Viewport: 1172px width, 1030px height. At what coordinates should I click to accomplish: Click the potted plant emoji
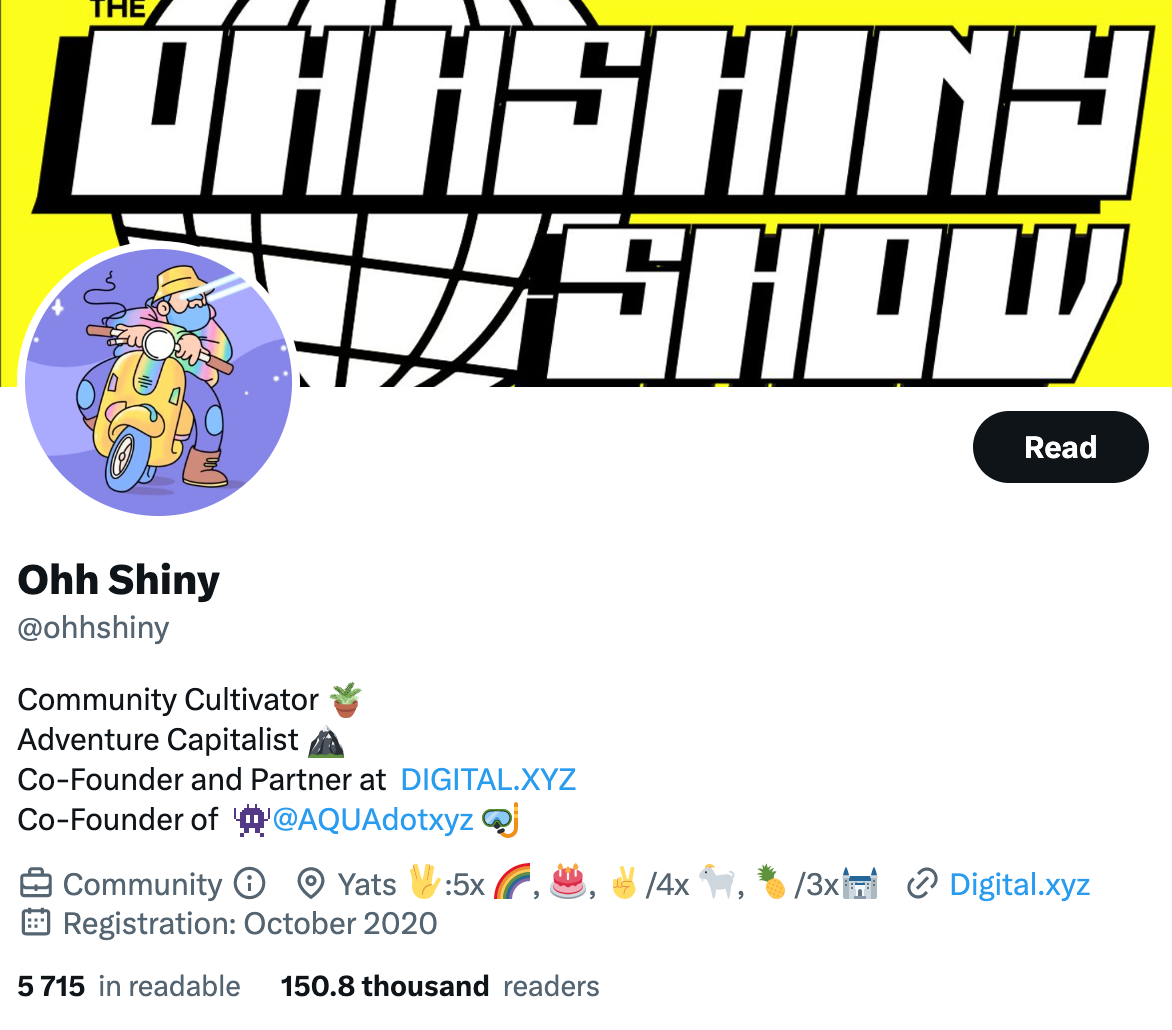pos(345,700)
